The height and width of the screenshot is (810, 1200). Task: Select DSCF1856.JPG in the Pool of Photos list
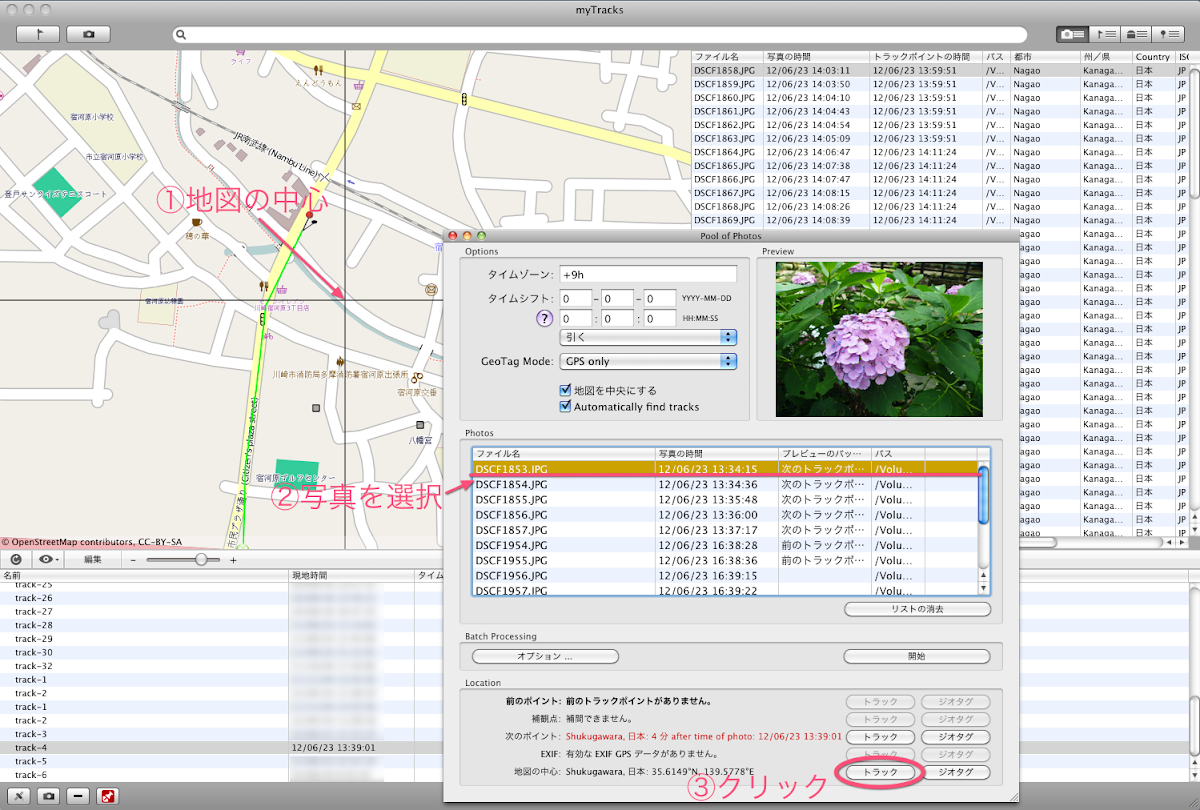pos(724,514)
